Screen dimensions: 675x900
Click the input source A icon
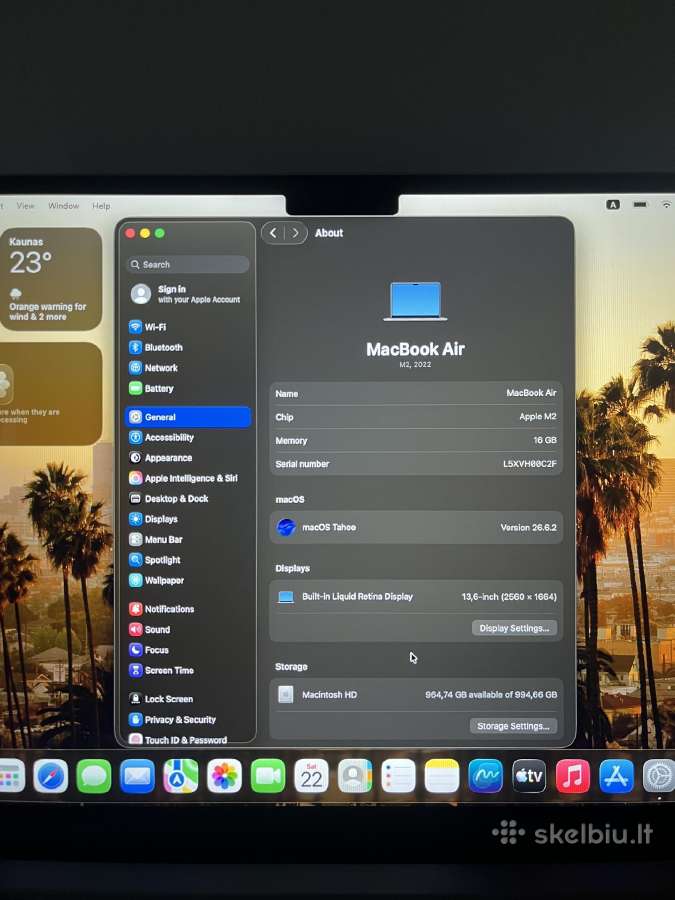pos(613,205)
